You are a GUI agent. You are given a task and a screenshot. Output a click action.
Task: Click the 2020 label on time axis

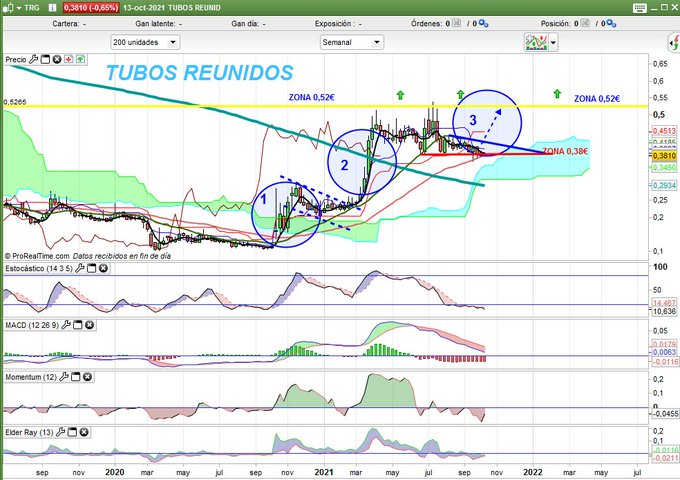[114, 472]
